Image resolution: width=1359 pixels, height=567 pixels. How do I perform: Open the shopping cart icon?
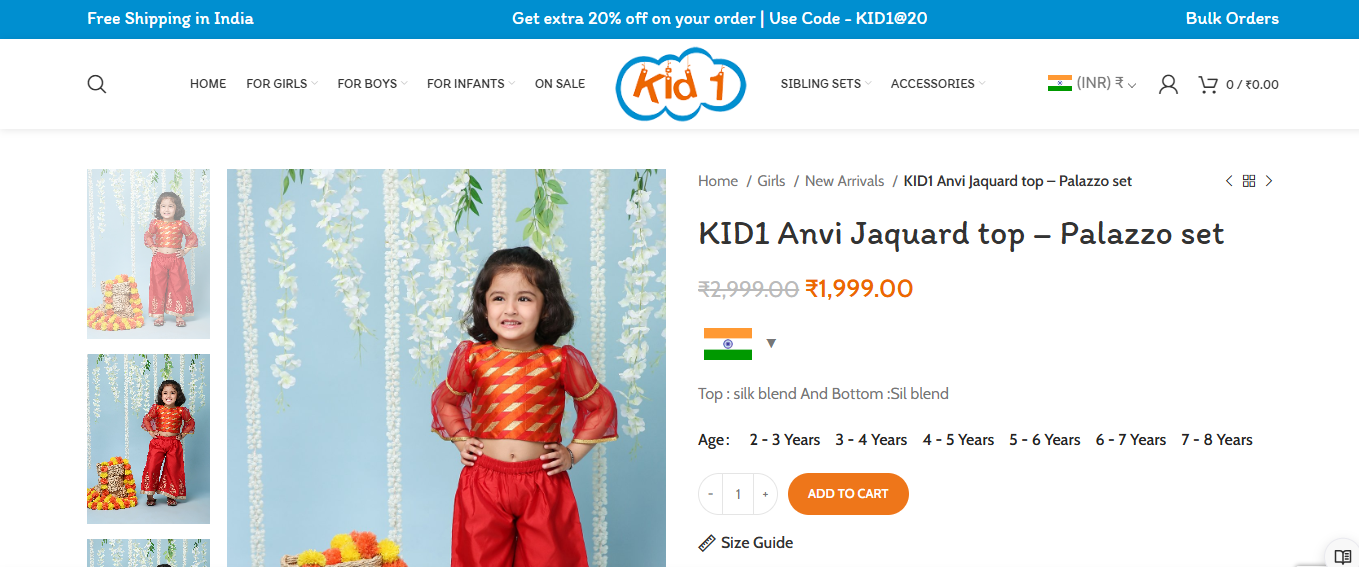[1208, 84]
